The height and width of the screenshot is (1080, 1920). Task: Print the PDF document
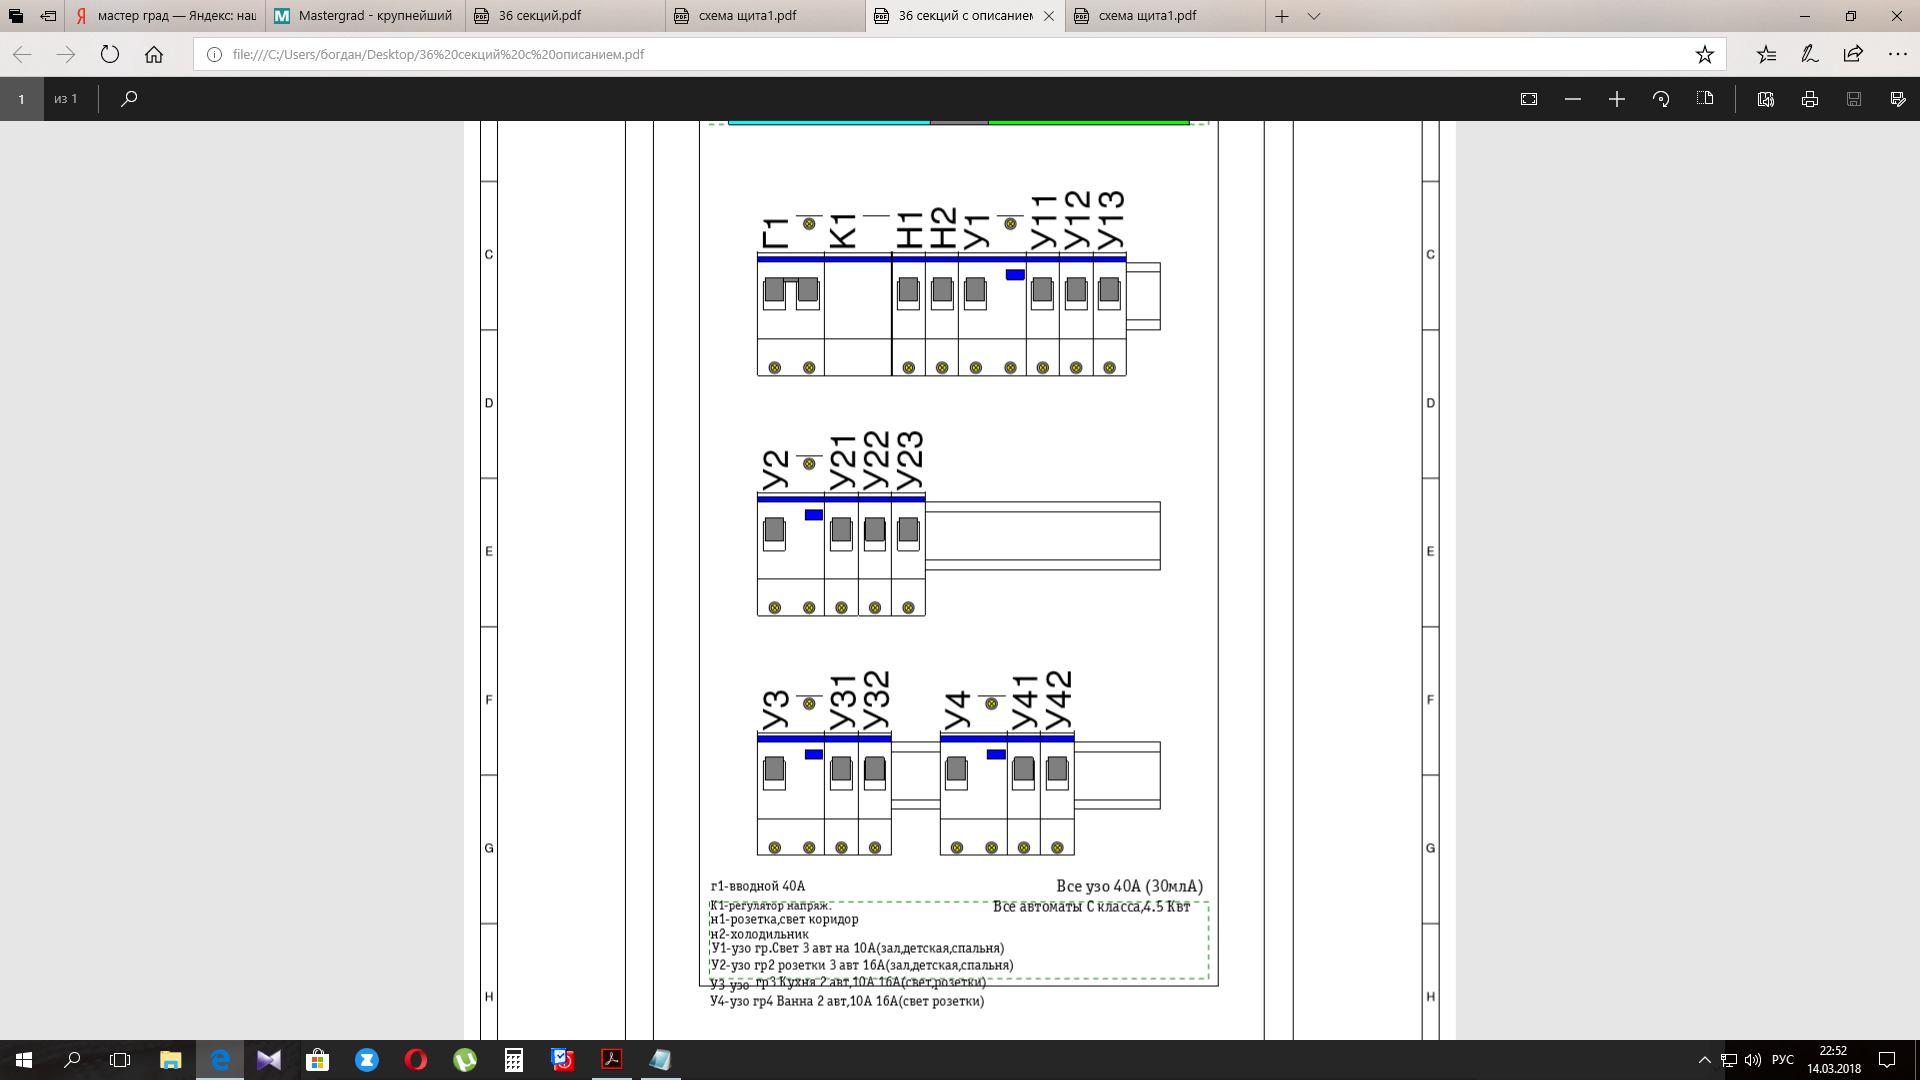click(1810, 99)
